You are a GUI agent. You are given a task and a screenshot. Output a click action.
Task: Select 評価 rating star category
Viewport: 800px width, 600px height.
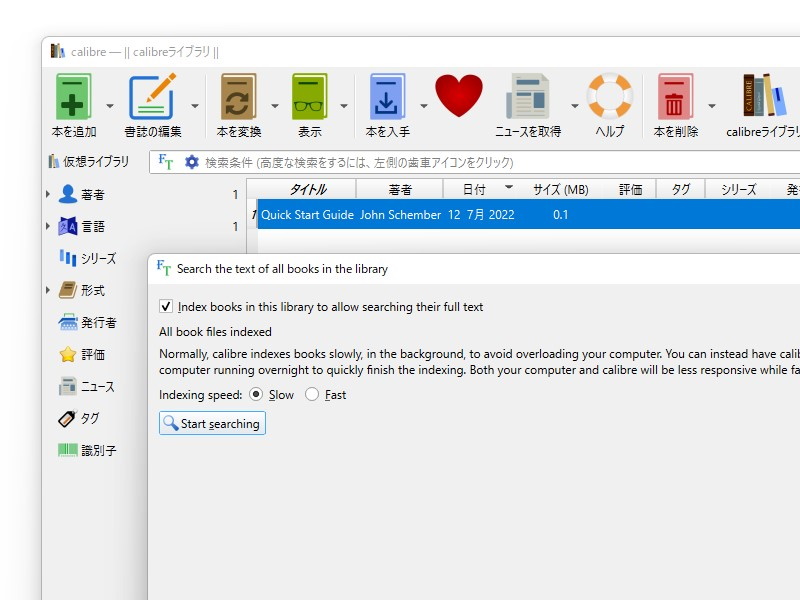[82, 354]
